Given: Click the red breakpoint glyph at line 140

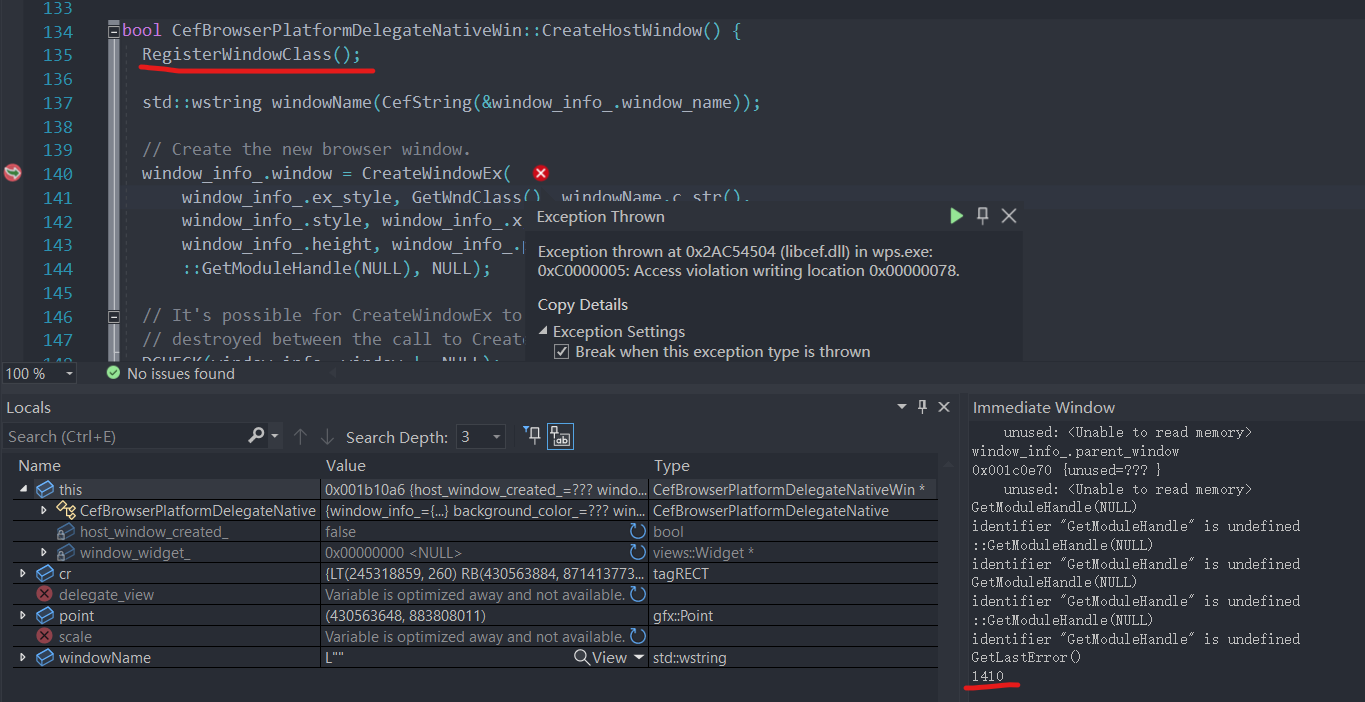Looking at the screenshot, I should coord(11,173).
